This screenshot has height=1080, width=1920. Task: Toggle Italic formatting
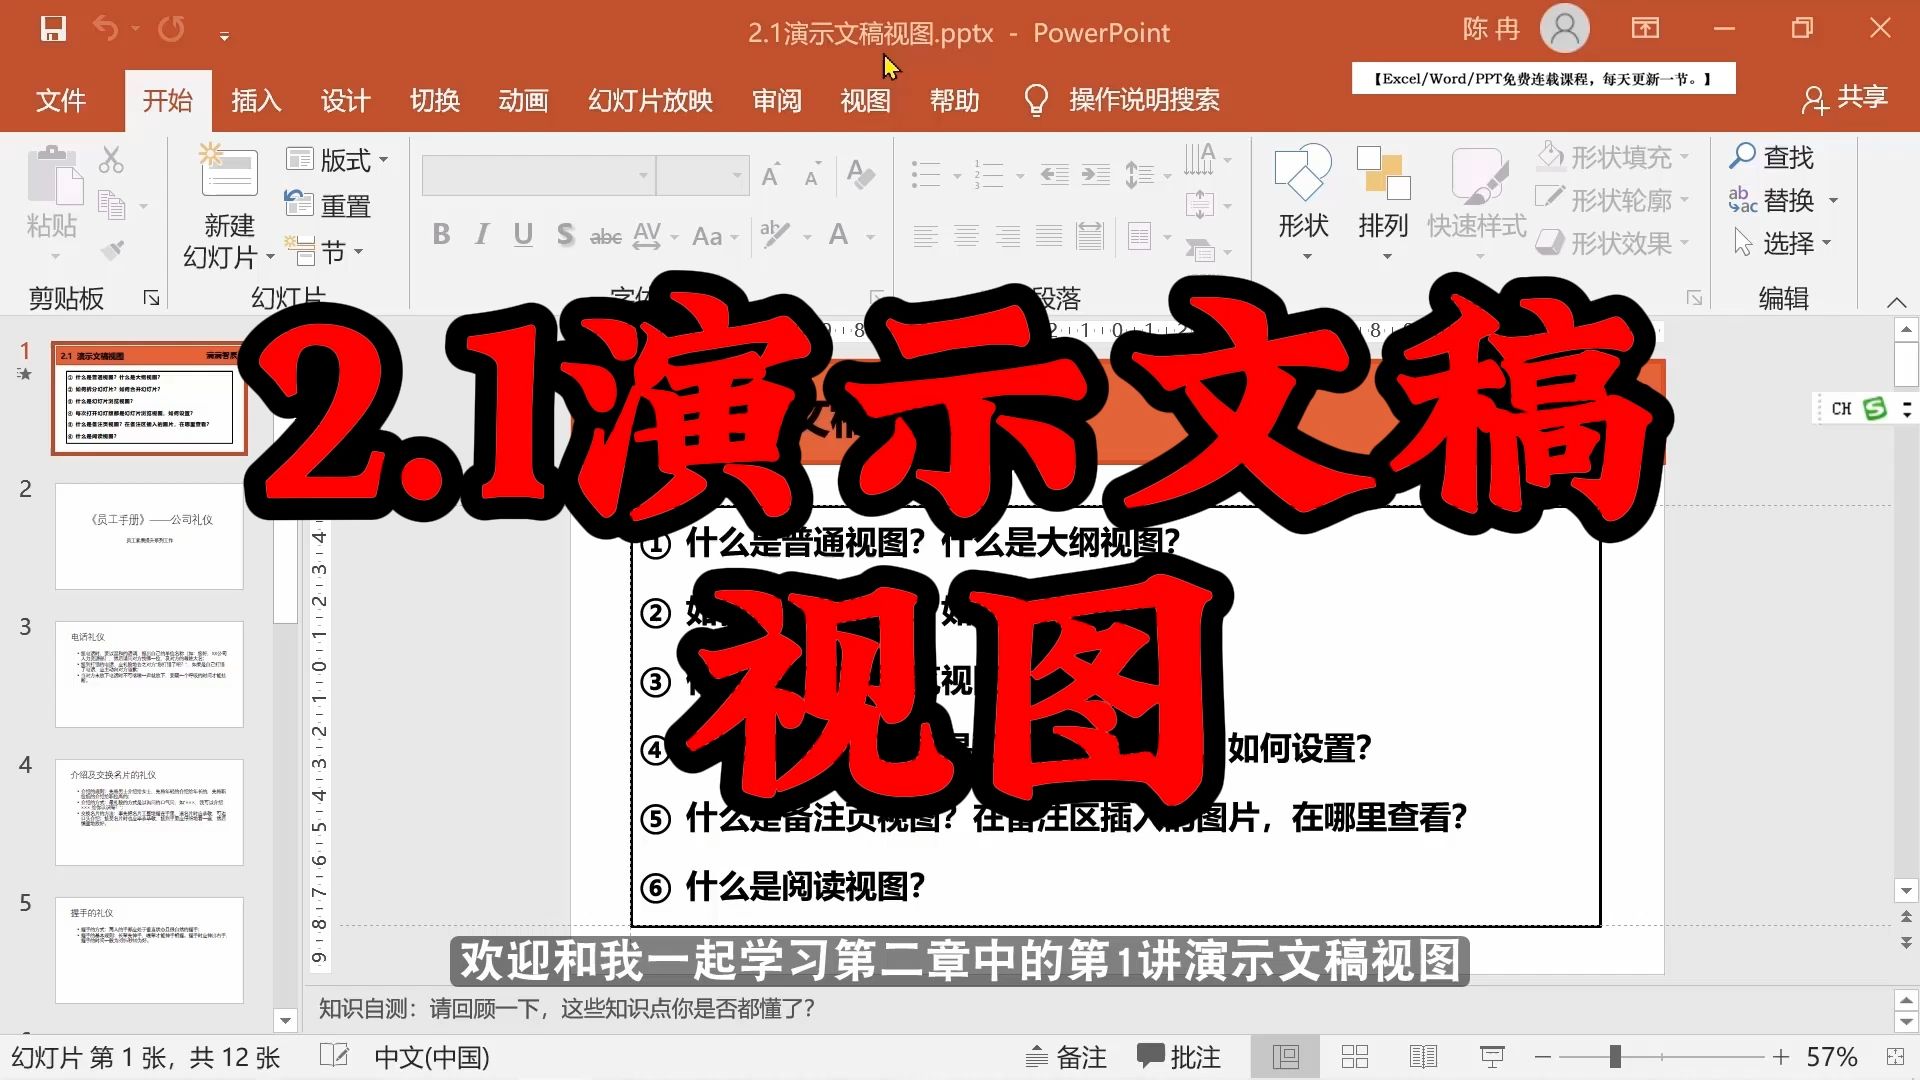[x=481, y=235]
